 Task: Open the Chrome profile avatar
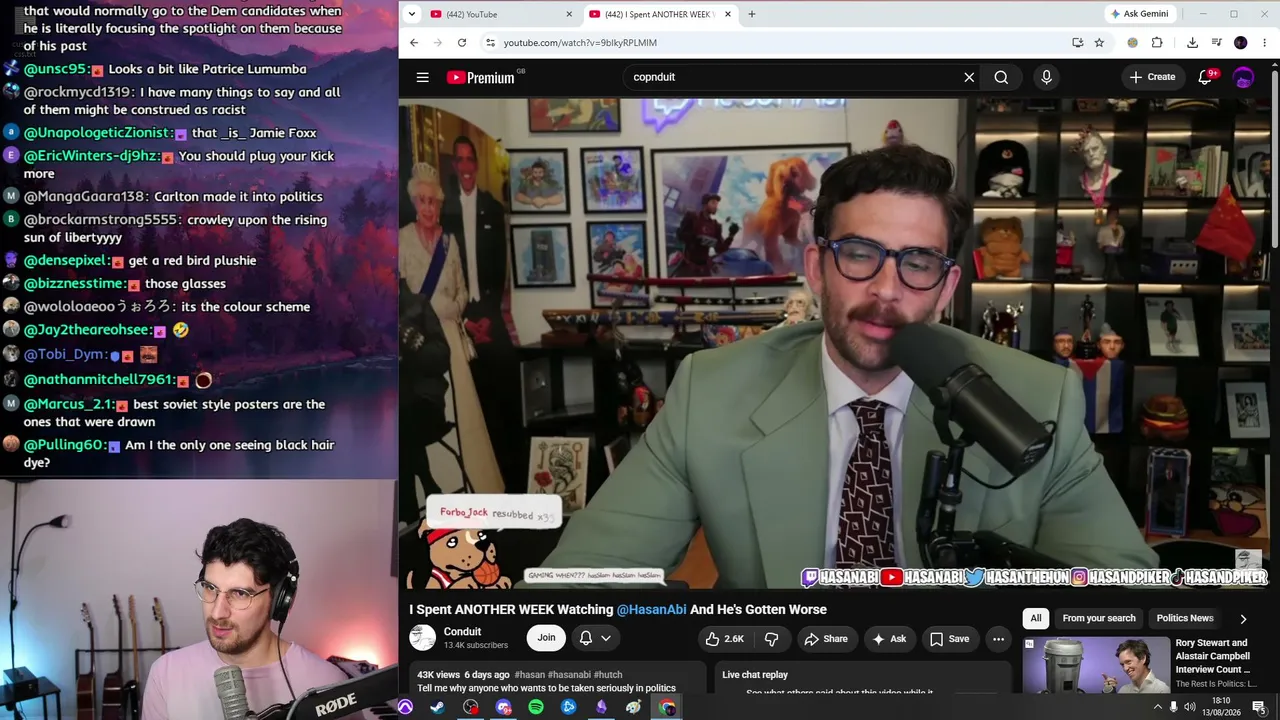pyautogui.click(x=1241, y=42)
